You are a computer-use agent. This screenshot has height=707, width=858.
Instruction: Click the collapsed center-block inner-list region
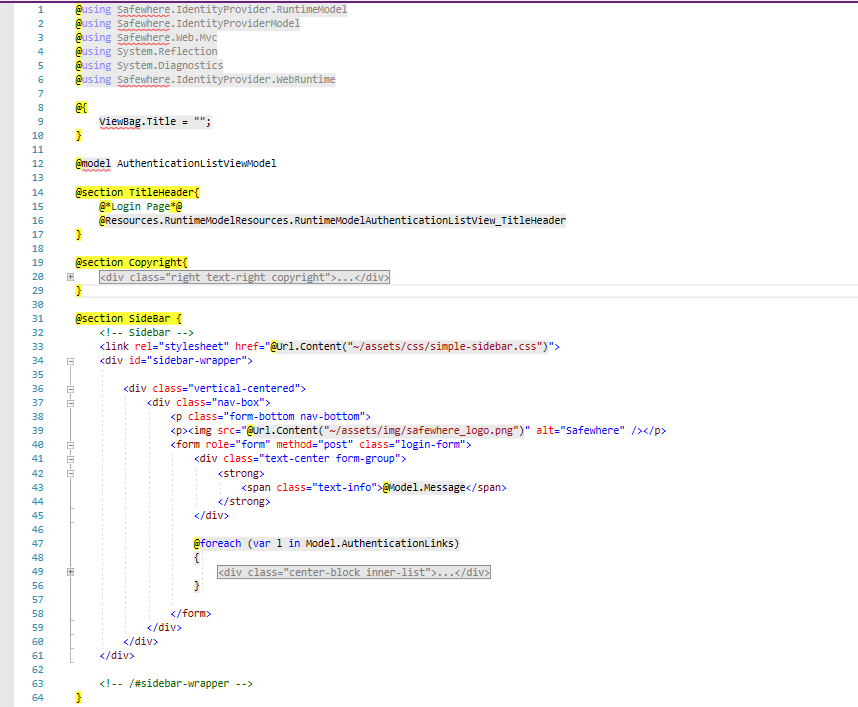[354, 572]
